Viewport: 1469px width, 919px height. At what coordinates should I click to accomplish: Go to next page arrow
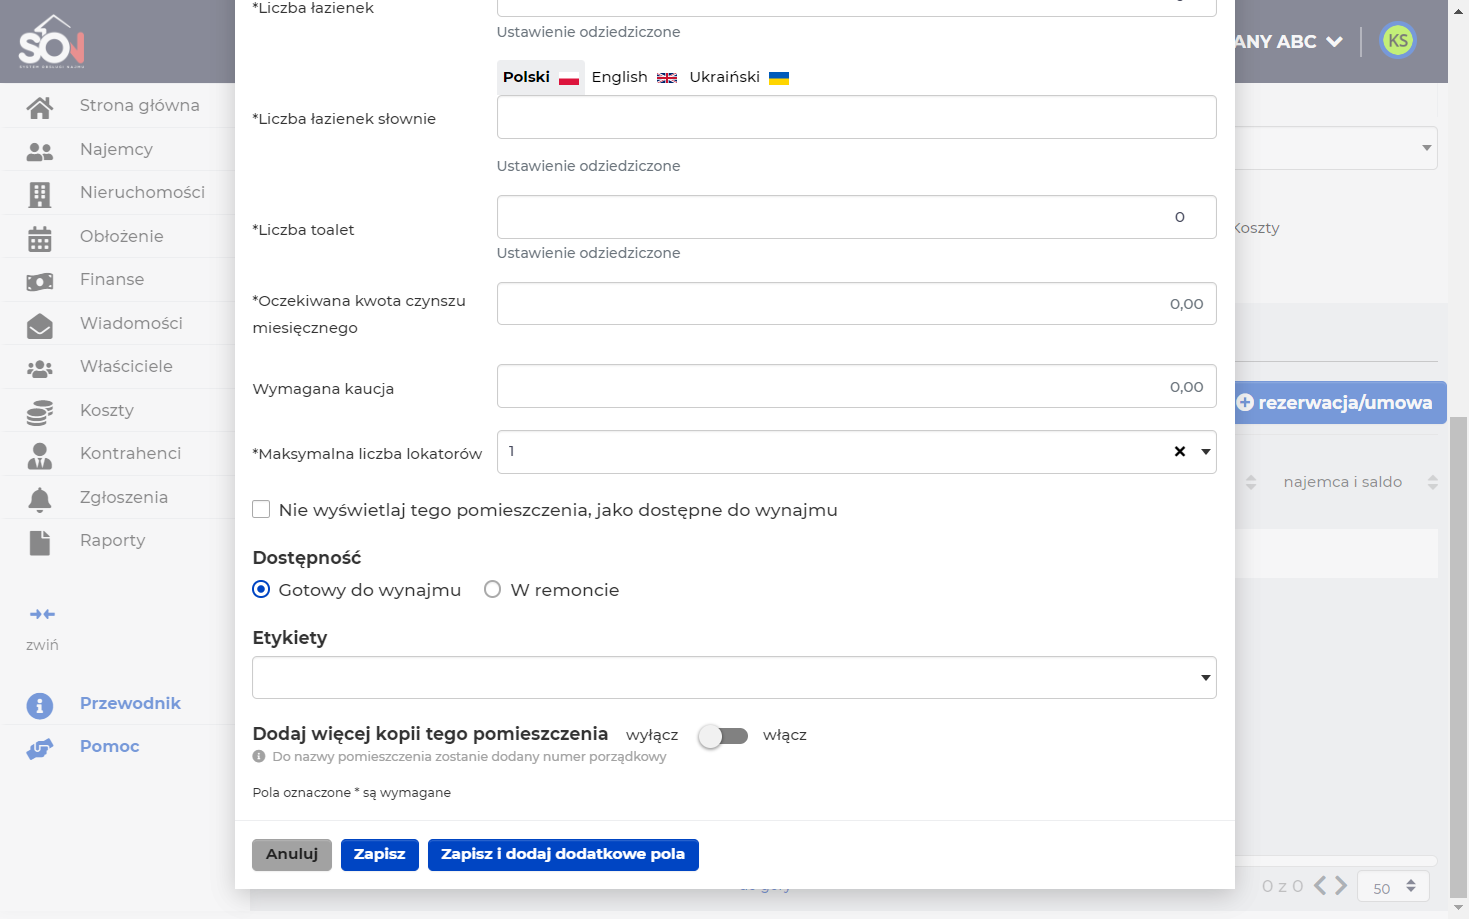click(x=1341, y=886)
